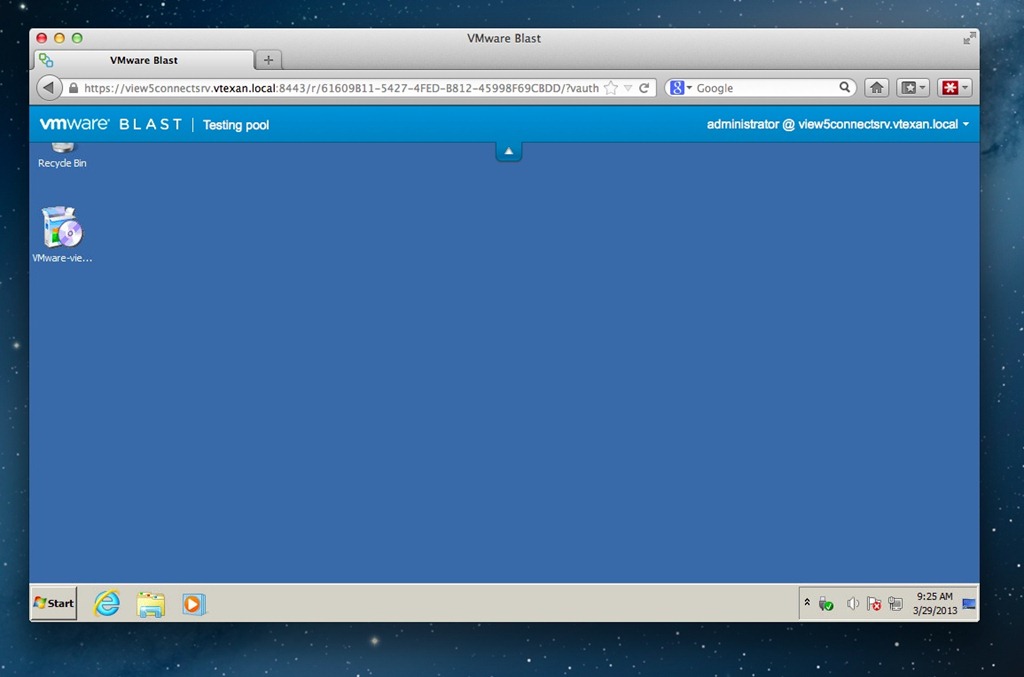Open Internet Explorer from the taskbar
The height and width of the screenshot is (677, 1024).
click(x=106, y=603)
